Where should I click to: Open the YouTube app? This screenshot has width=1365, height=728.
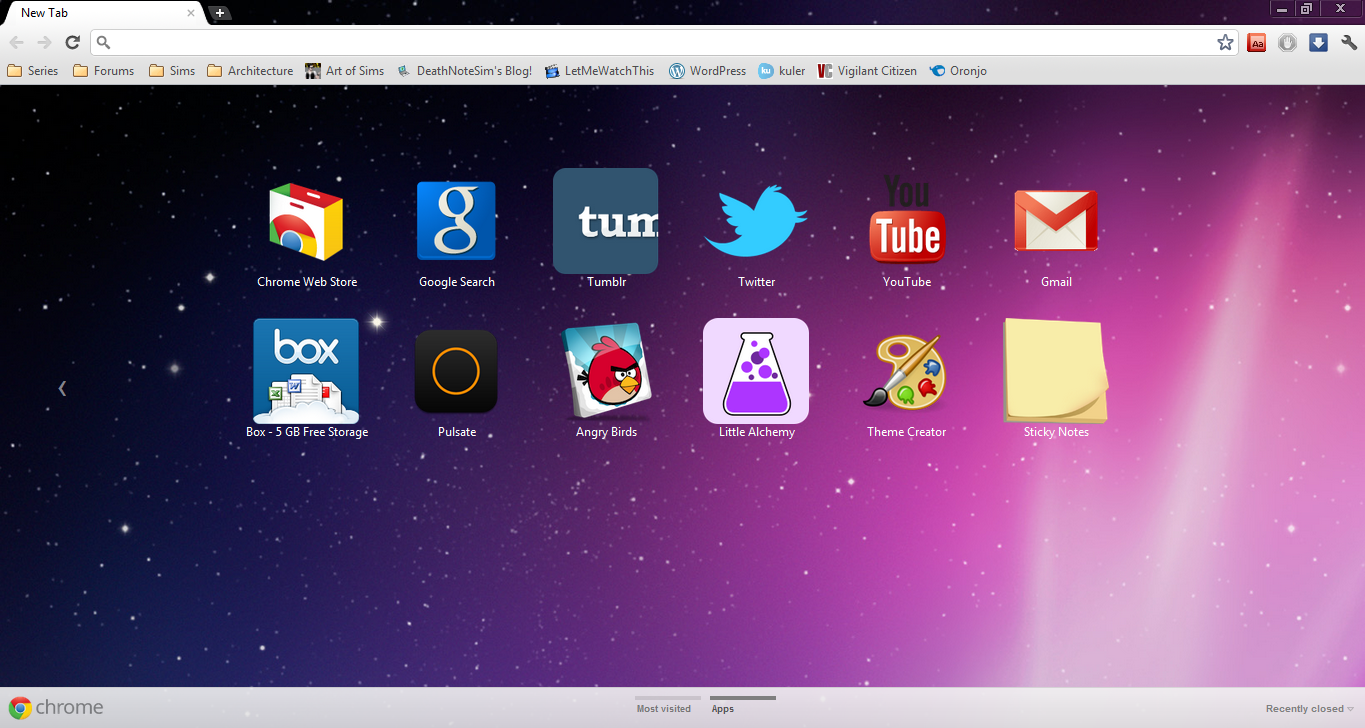907,220
